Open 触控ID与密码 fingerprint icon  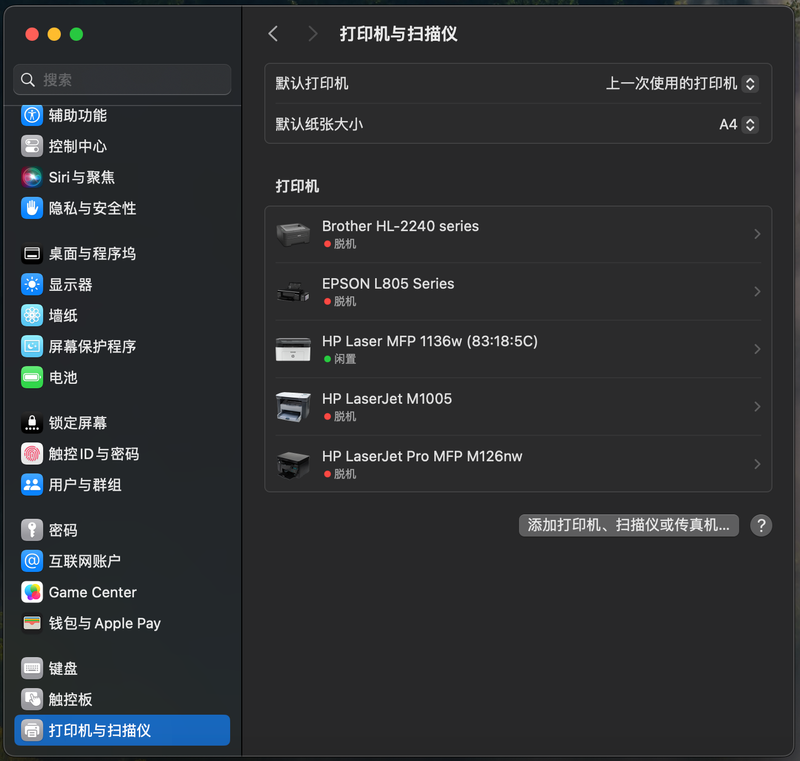[x=32, y=454]
